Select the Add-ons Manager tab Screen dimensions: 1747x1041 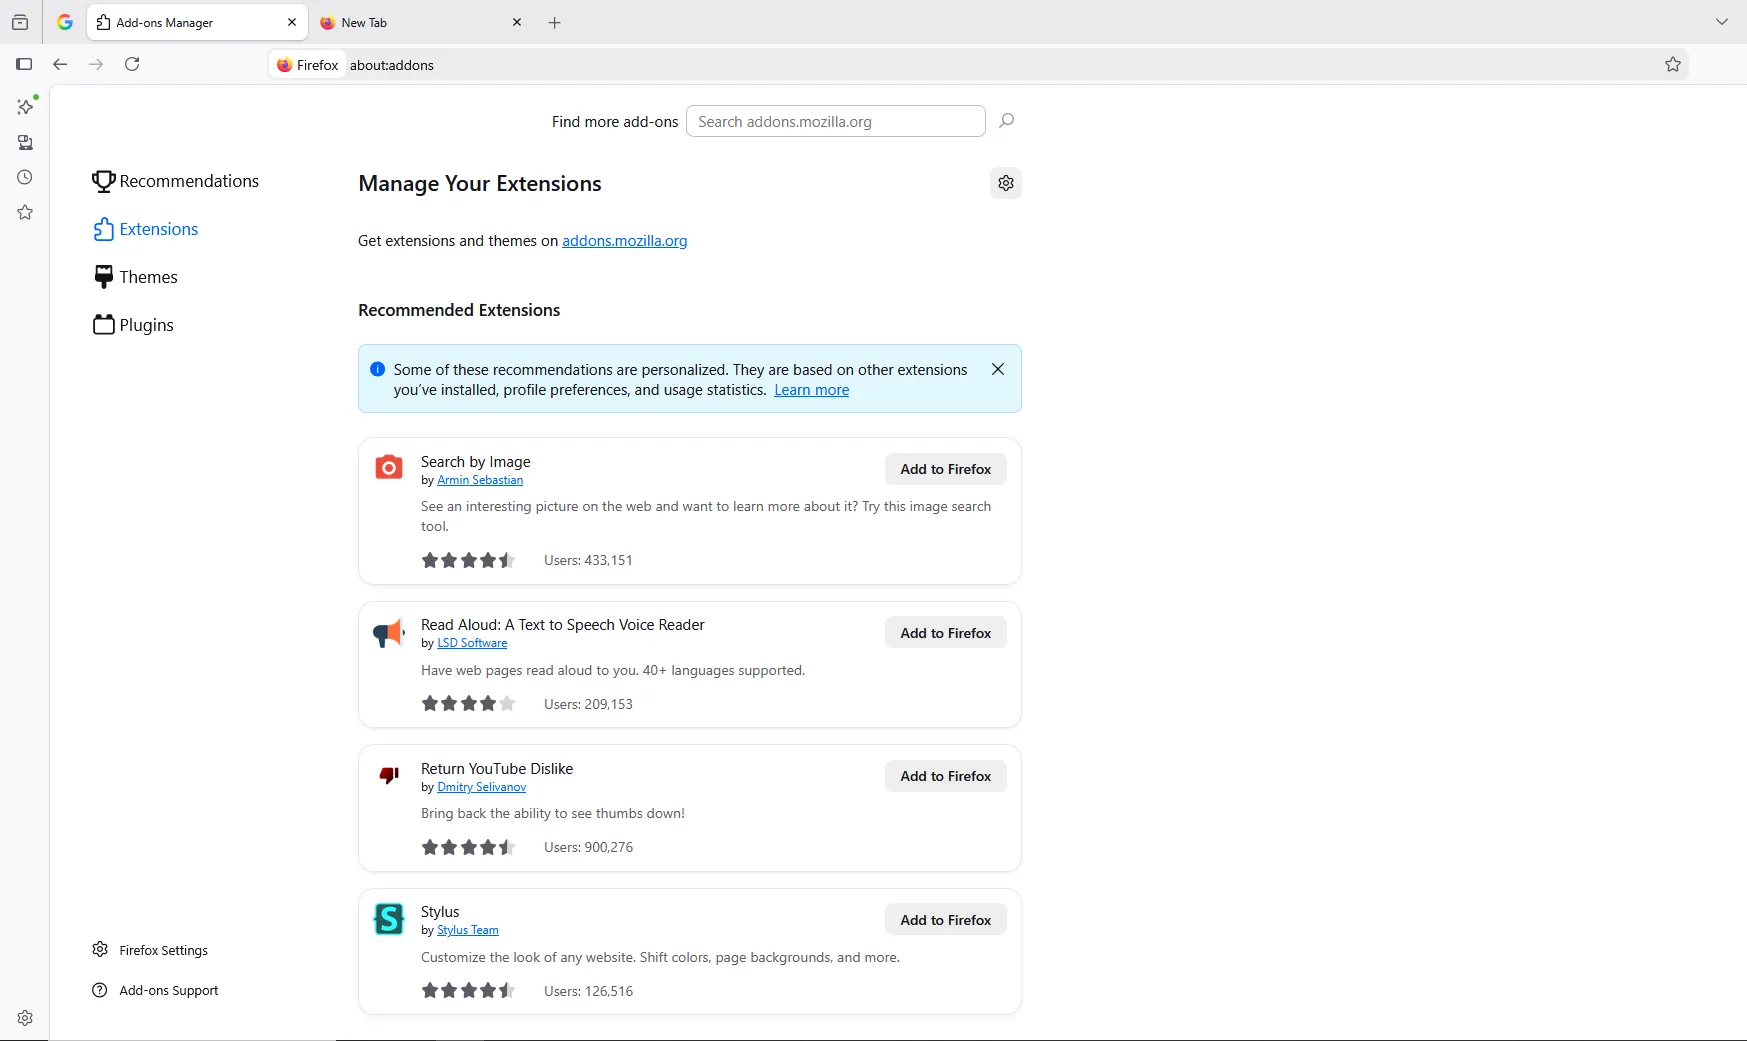[x=197, y=22]
